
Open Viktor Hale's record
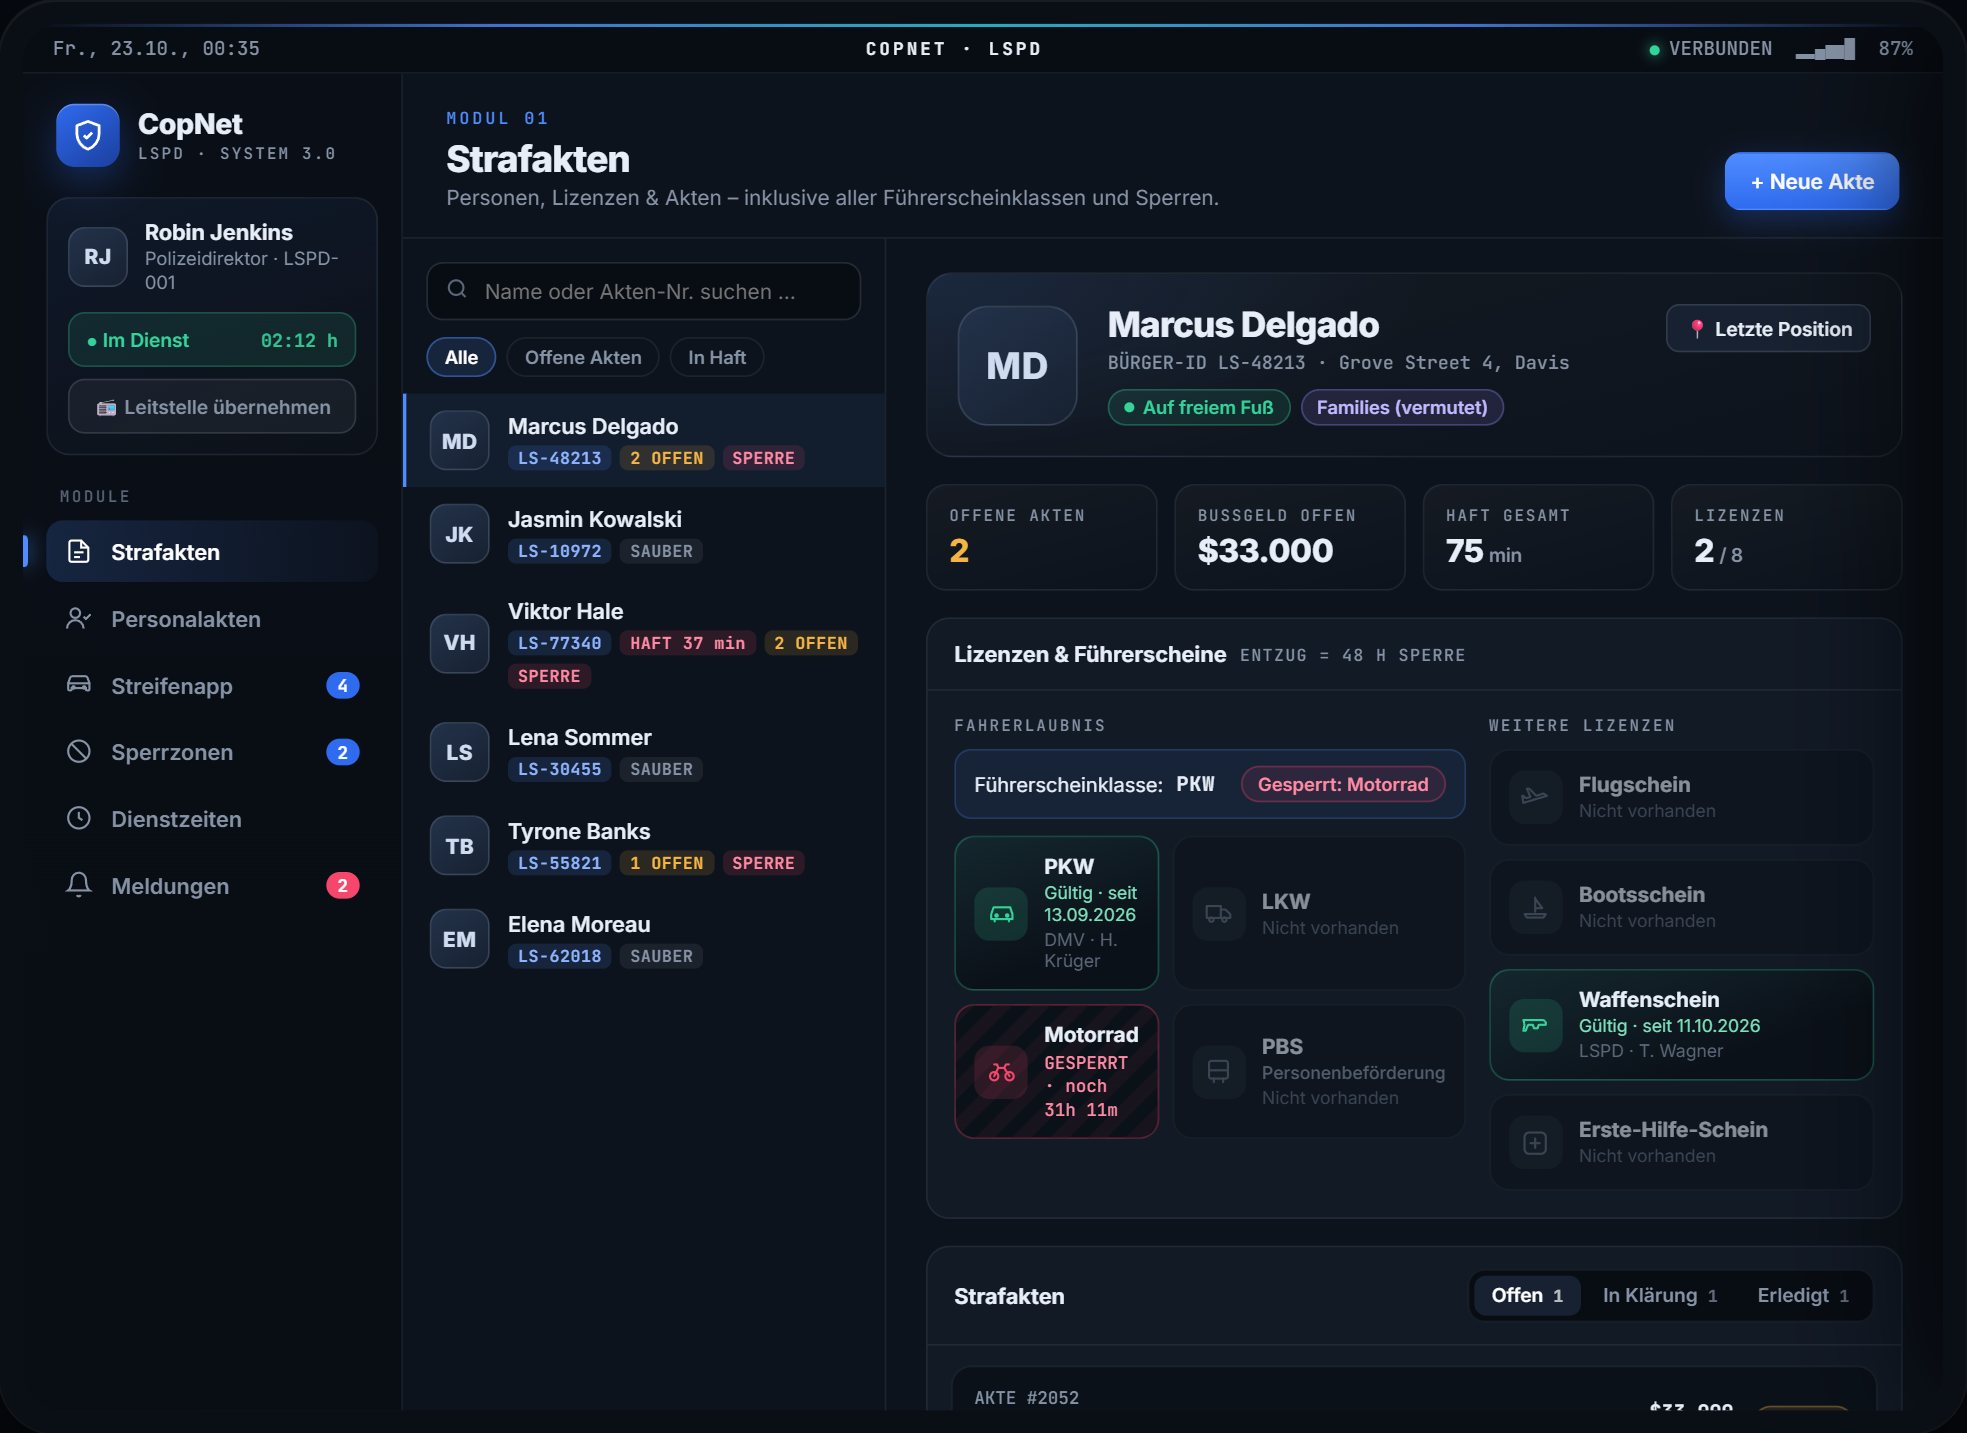tap(644, 642)
